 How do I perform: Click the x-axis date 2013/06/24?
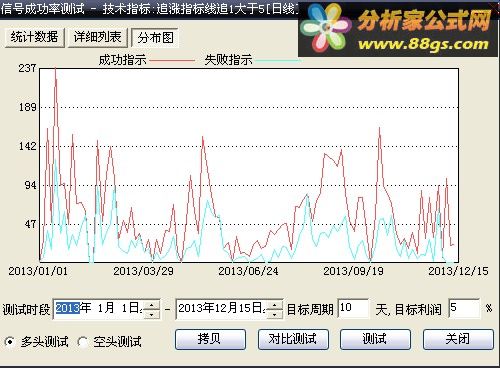248,271
